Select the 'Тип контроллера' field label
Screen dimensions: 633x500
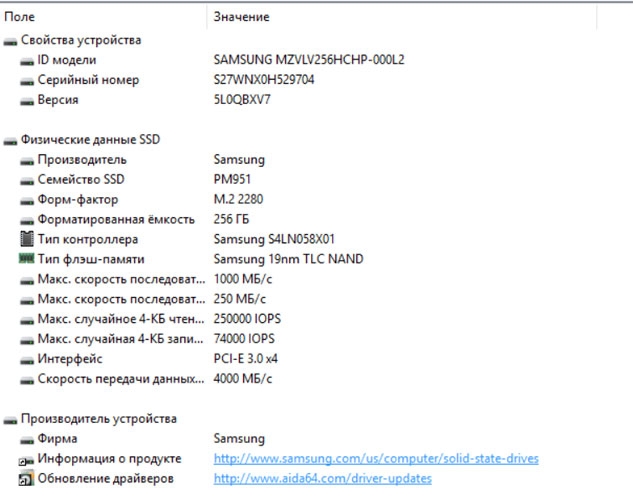click(88, 239)
